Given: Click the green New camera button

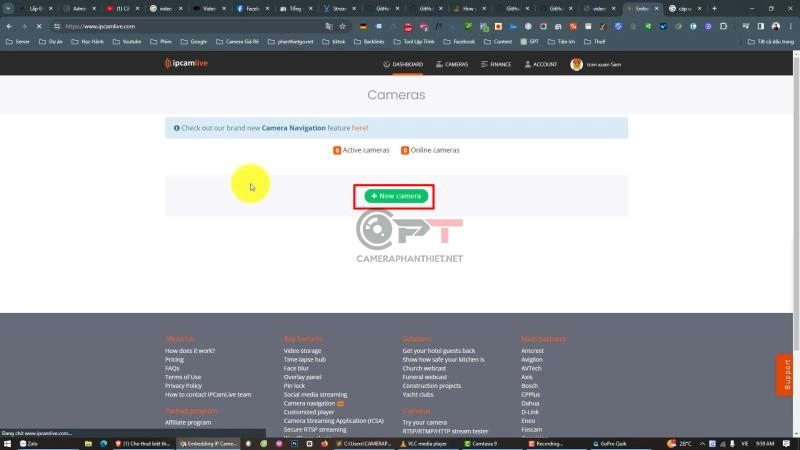Looking at the screenshot, I should (396, 196).
